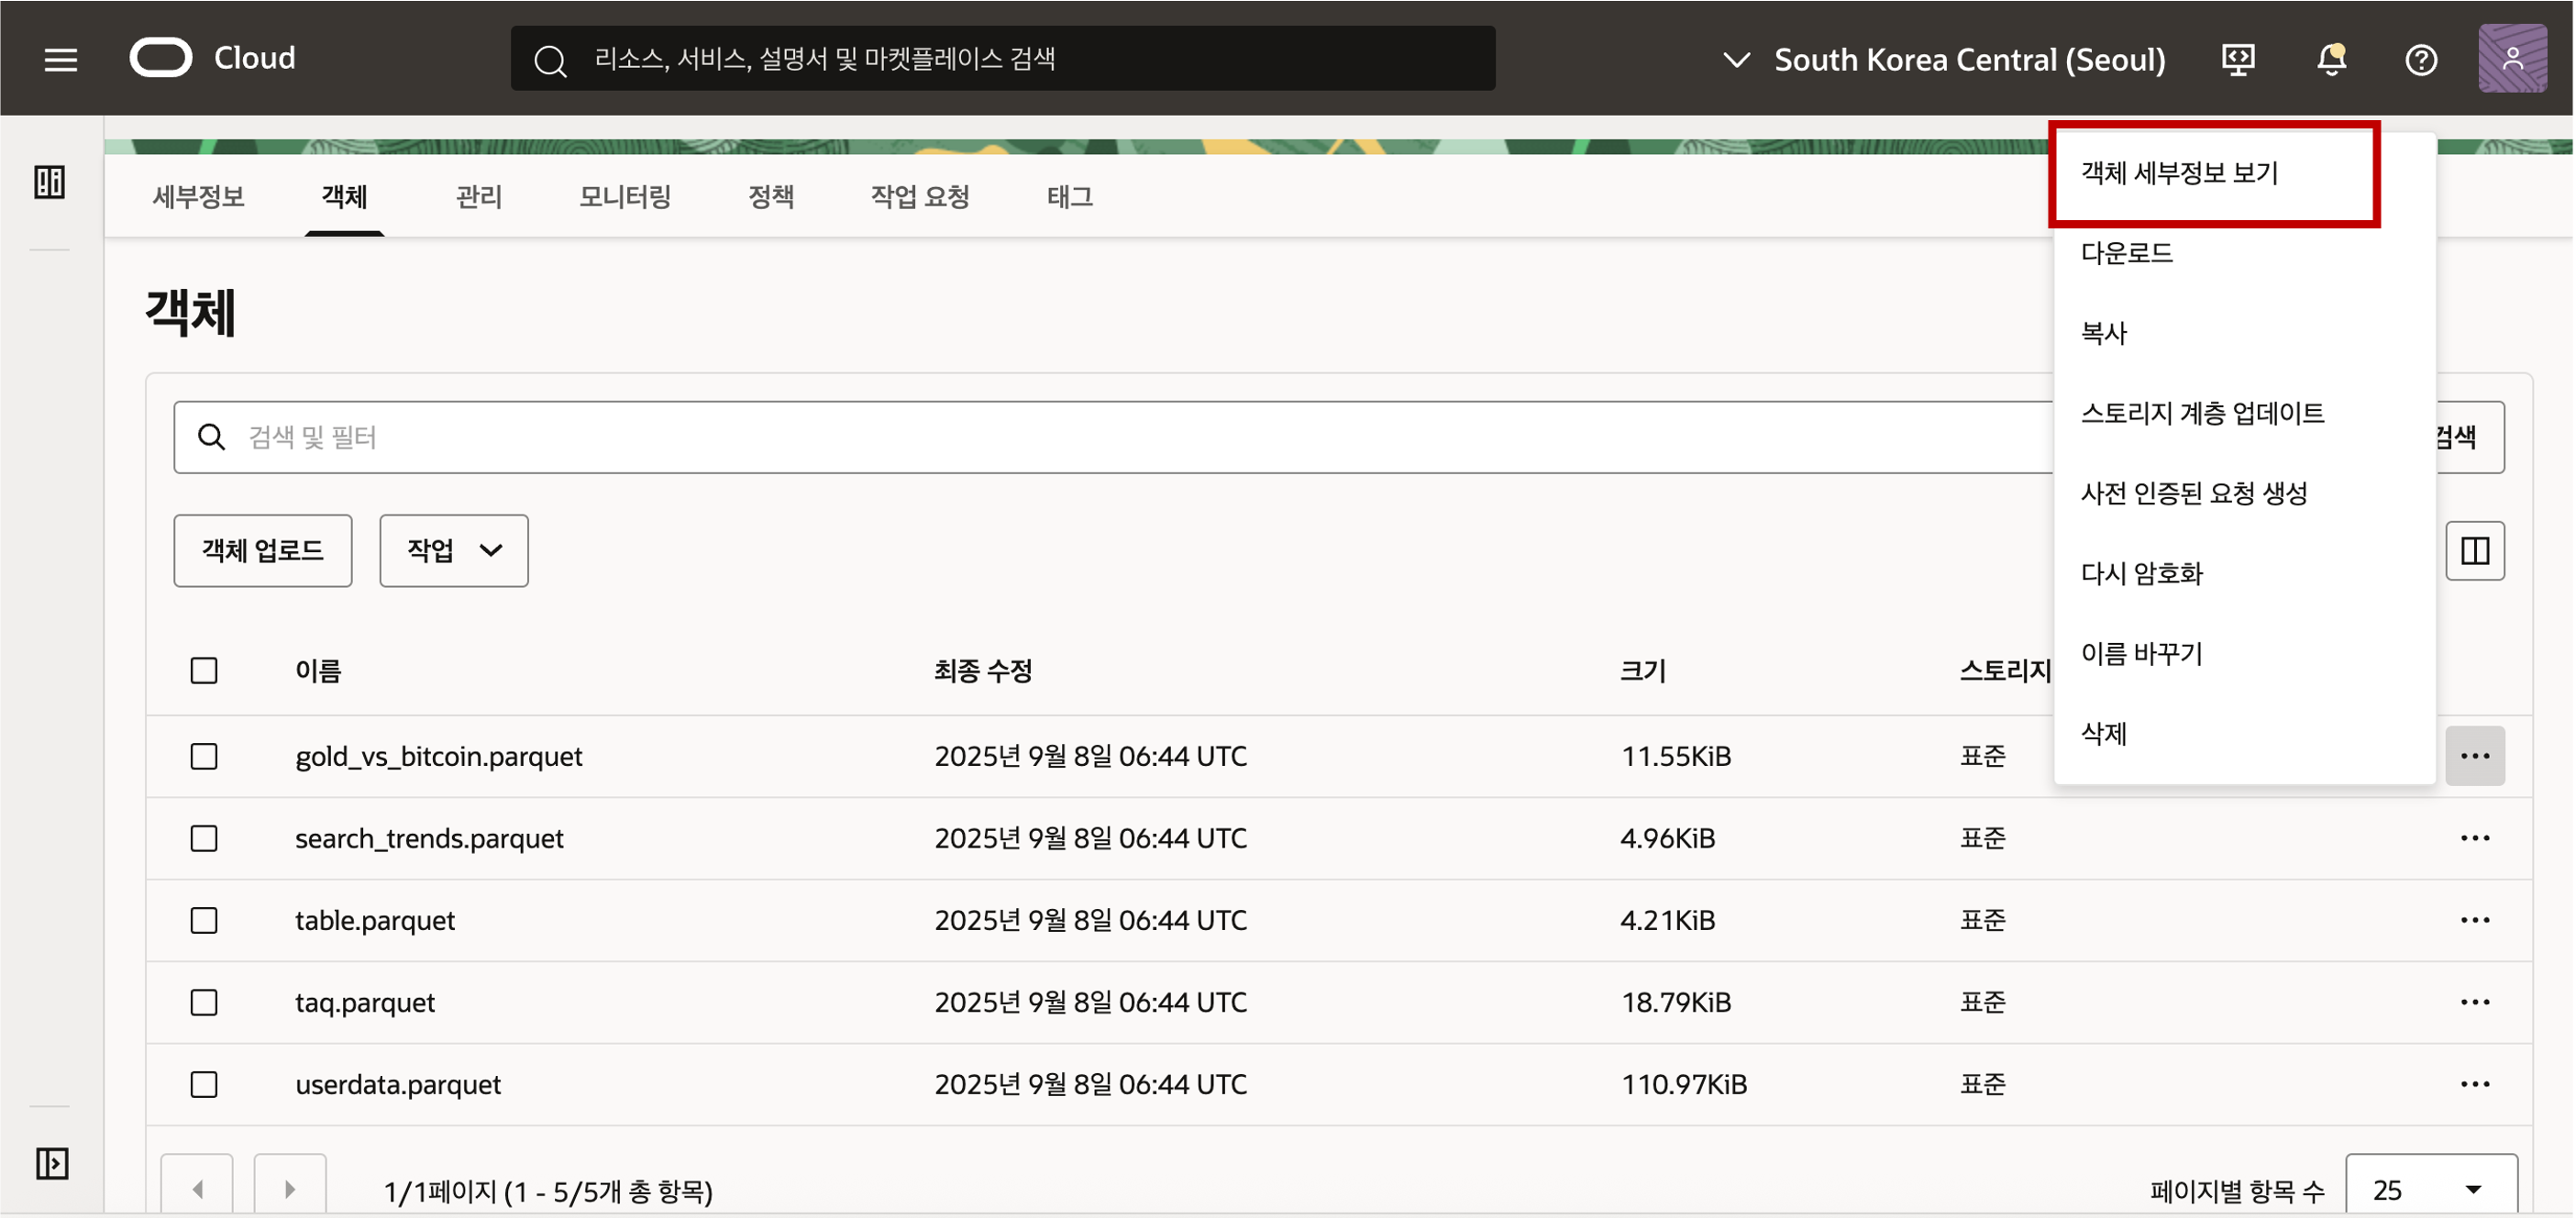2576x1219 pixels.
Task: Expand the 작업 actions dropdown
Action: pos(453,550)
